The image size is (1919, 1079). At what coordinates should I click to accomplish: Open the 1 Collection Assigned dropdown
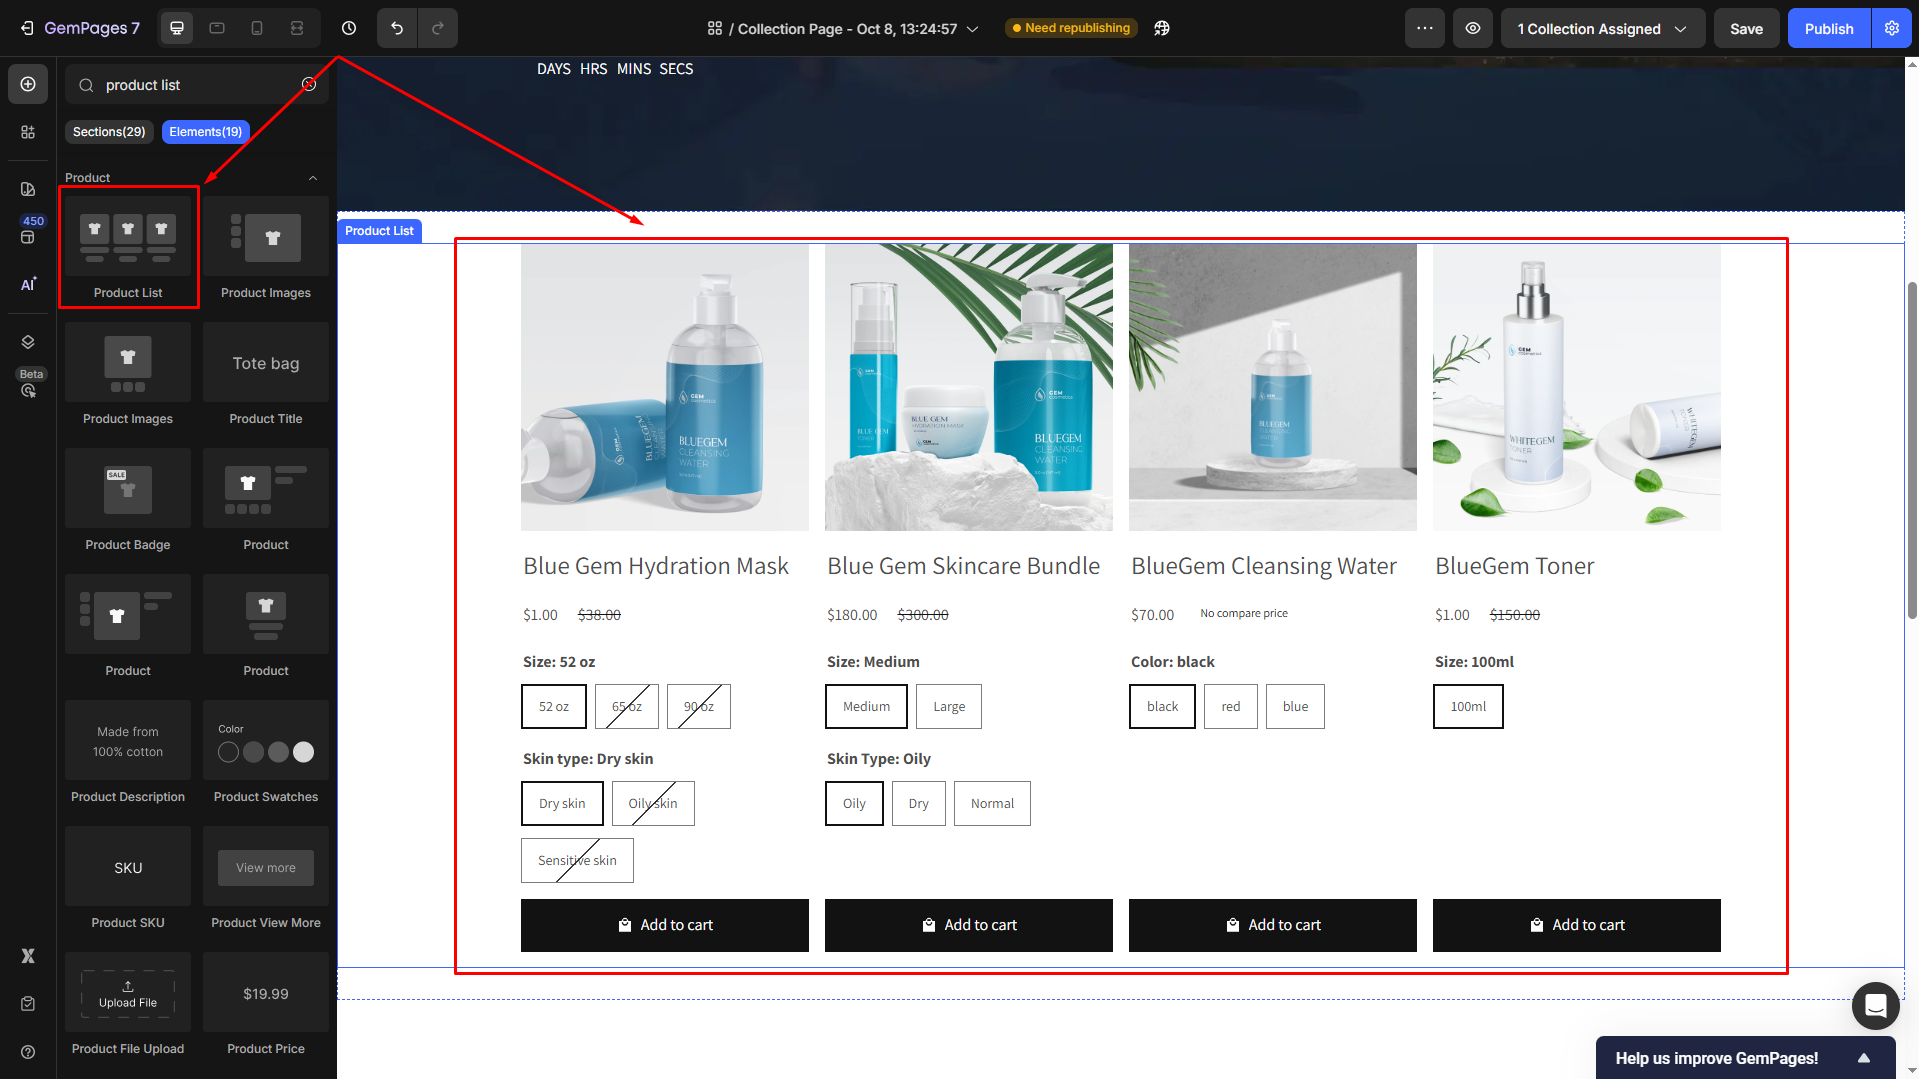point(1601,28)
